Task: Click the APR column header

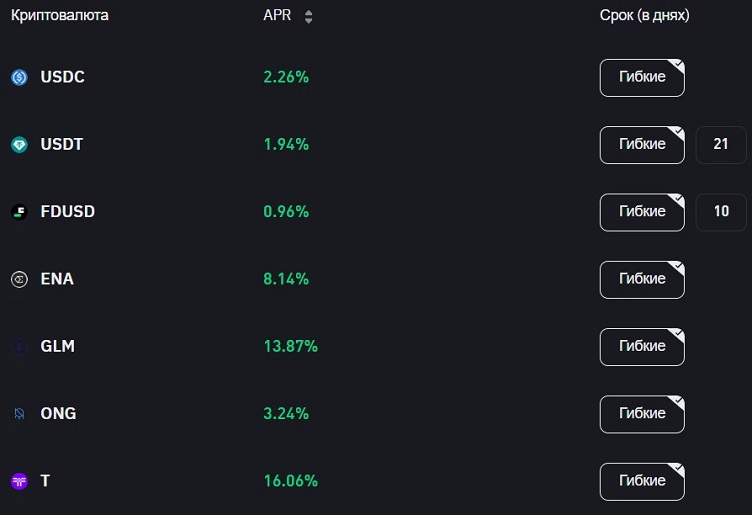Action: pos(277,15)
